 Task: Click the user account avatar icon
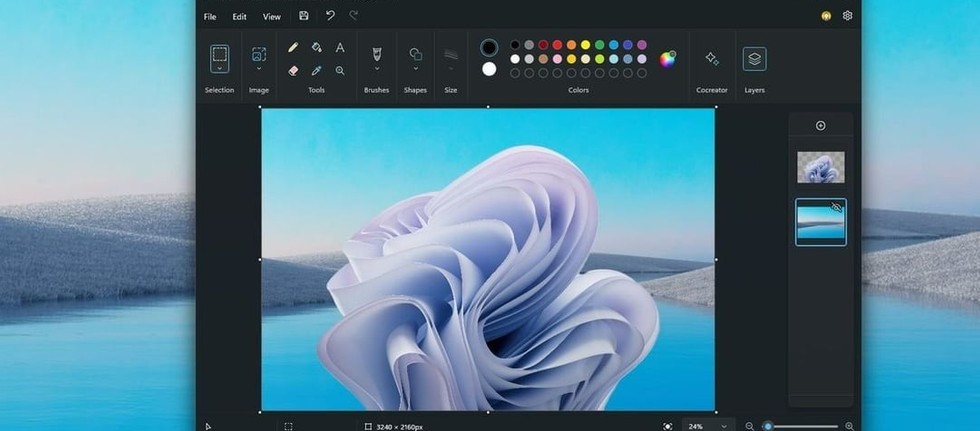click(x=826, y=16)
